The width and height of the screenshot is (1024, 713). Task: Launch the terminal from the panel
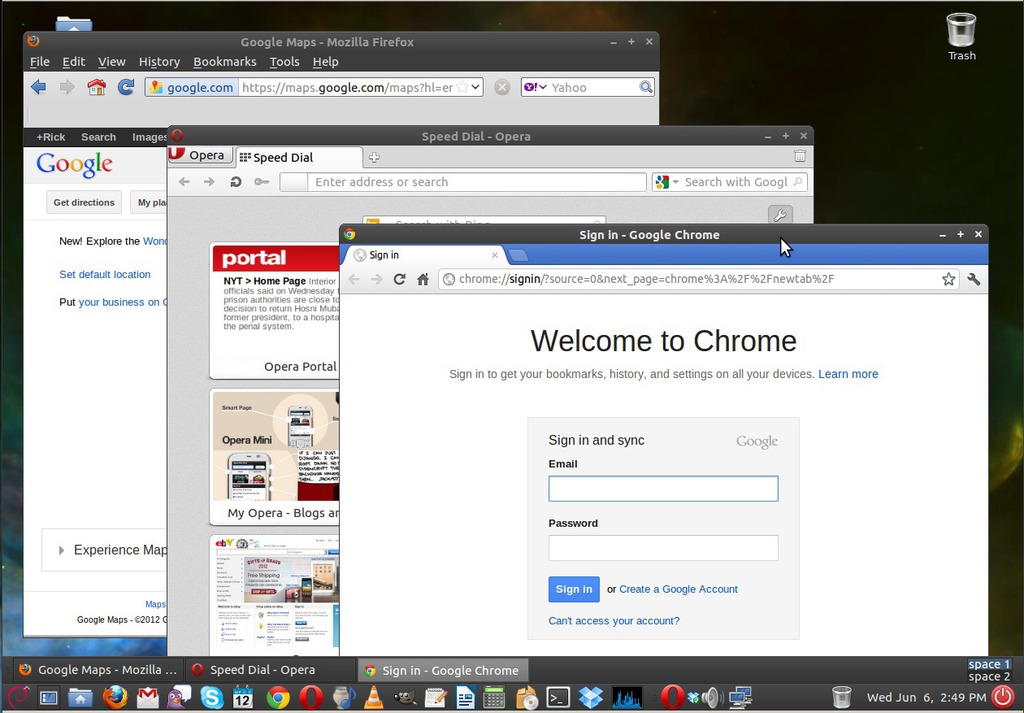pos(558,697)
